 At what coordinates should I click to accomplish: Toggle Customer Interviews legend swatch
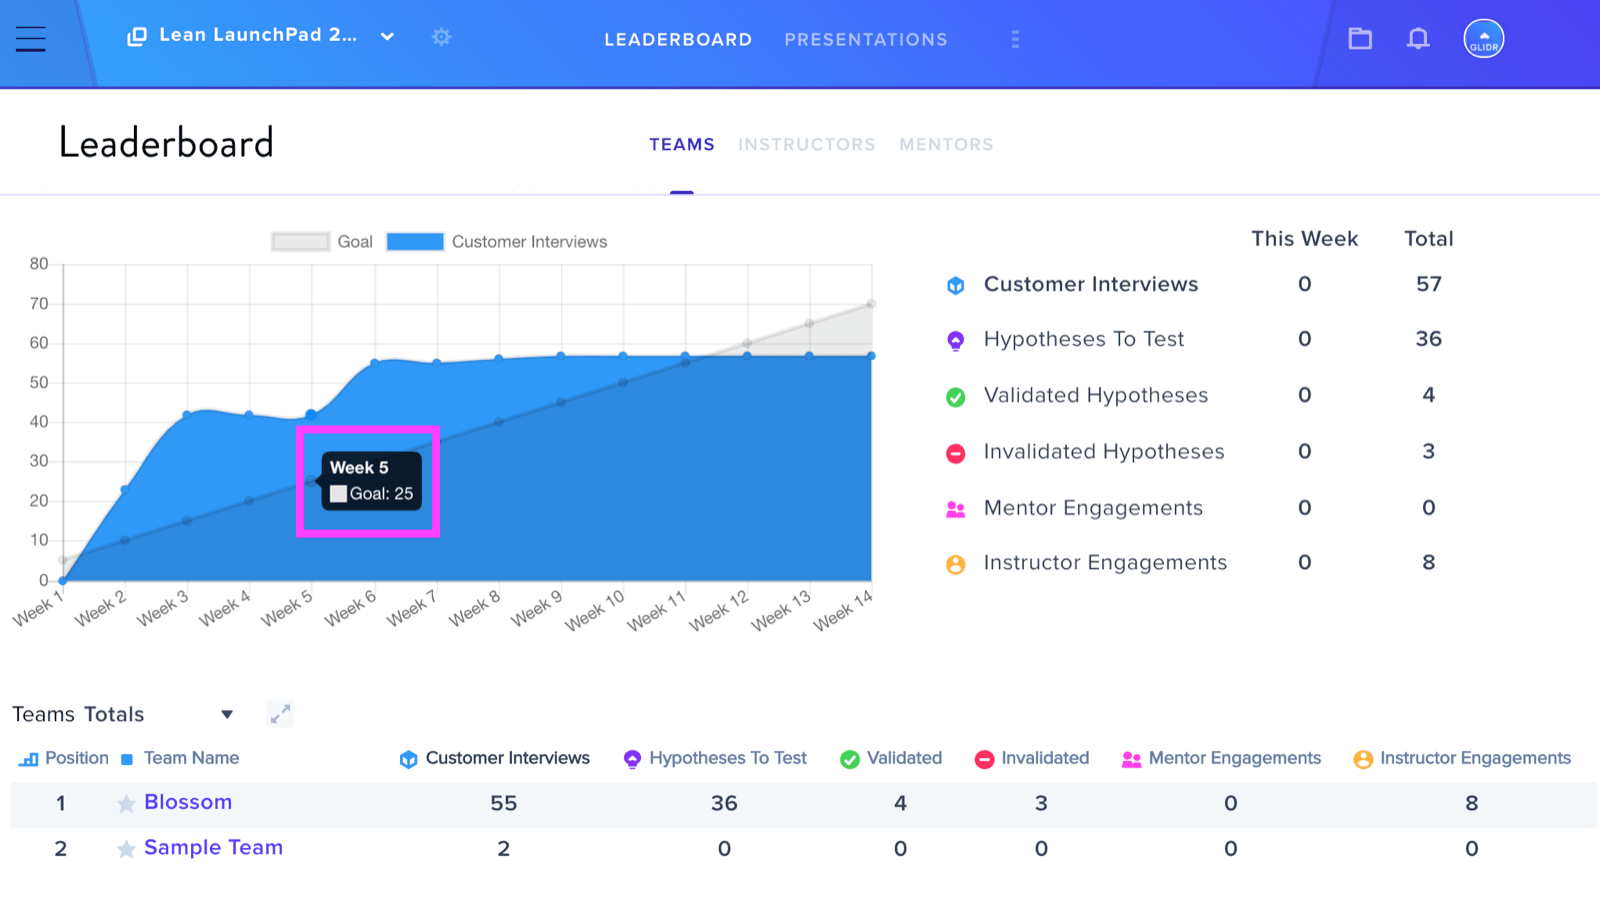(x=415, y=242)
